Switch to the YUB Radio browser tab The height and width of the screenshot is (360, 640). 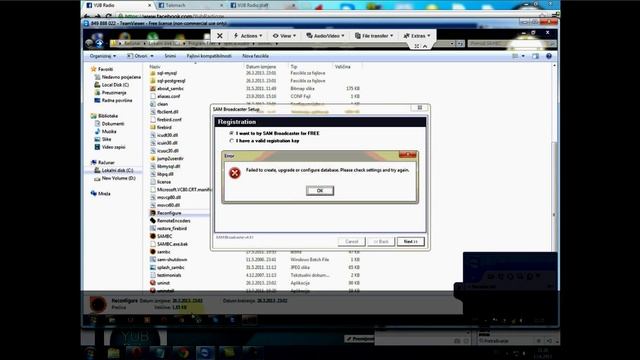tap(117, 5)
